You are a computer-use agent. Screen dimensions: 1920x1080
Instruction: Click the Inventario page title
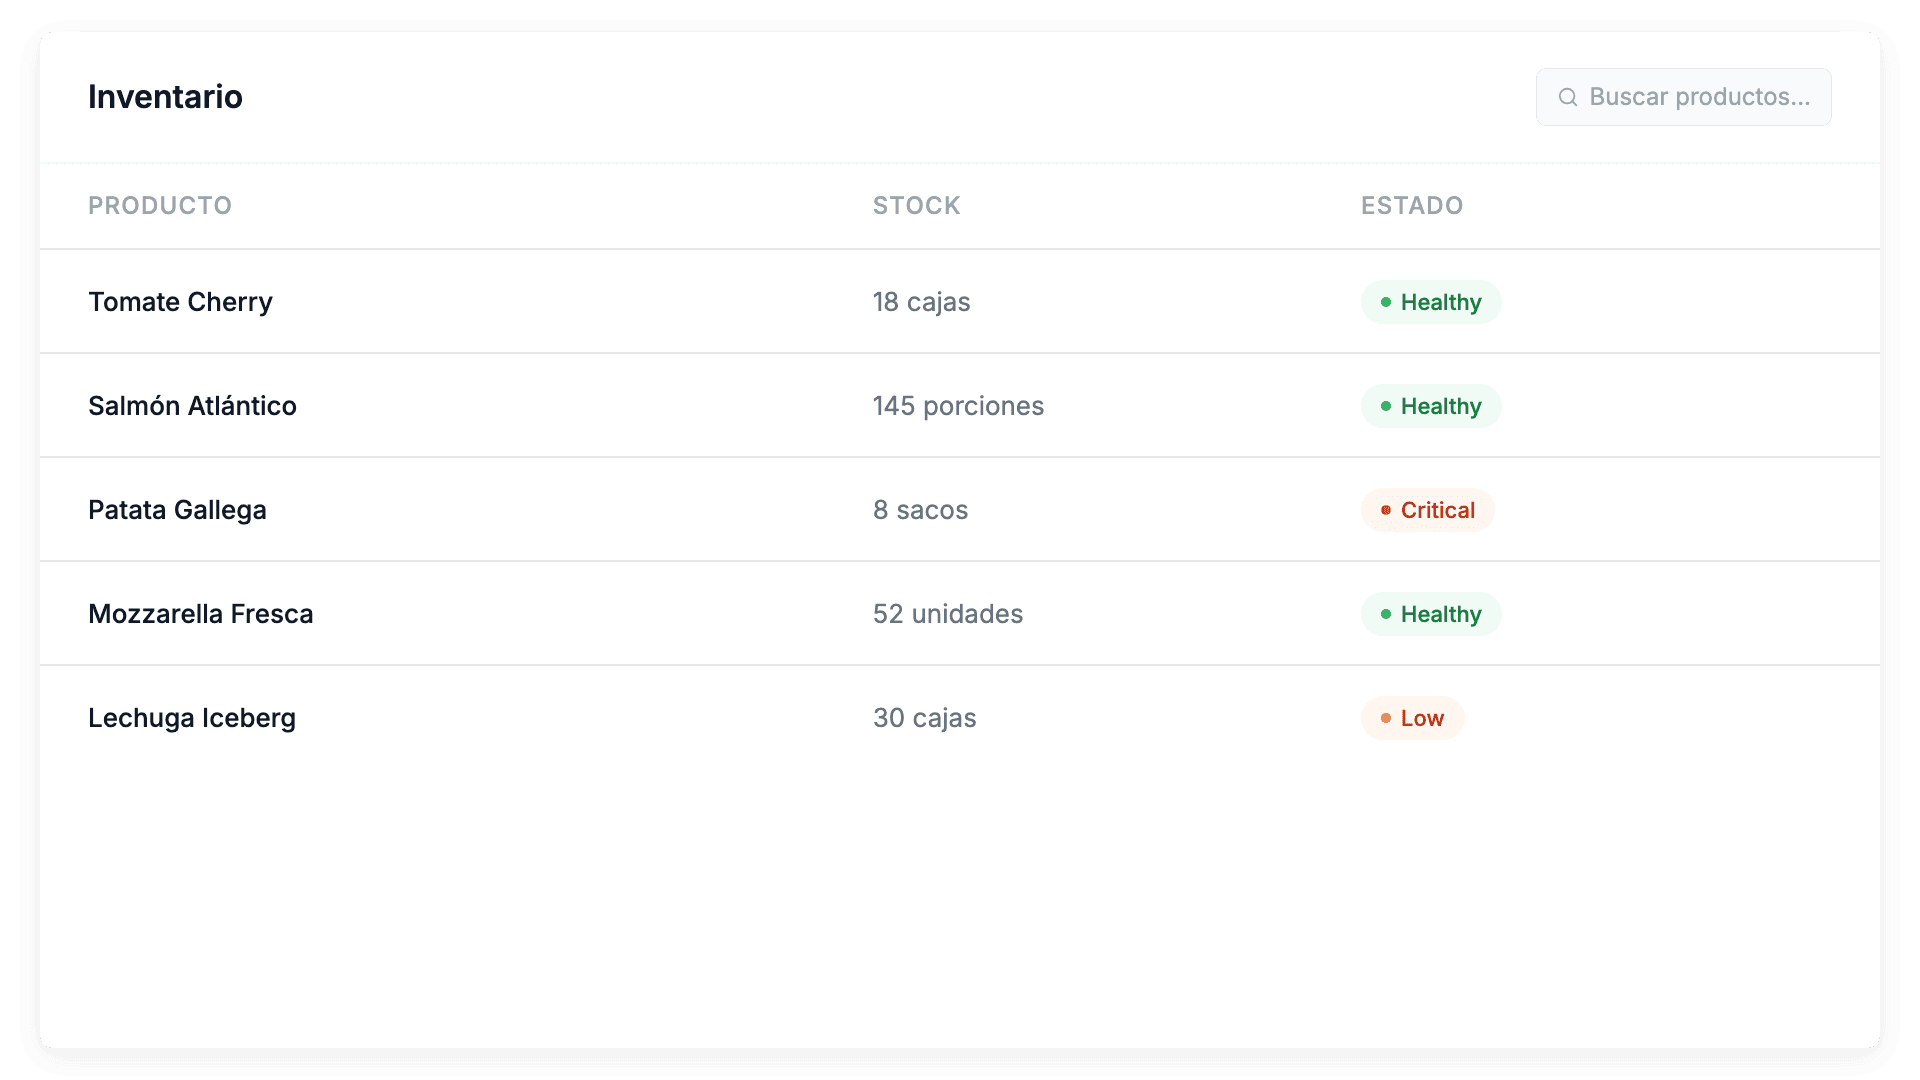pyautogui.click(x=165, y=97)
